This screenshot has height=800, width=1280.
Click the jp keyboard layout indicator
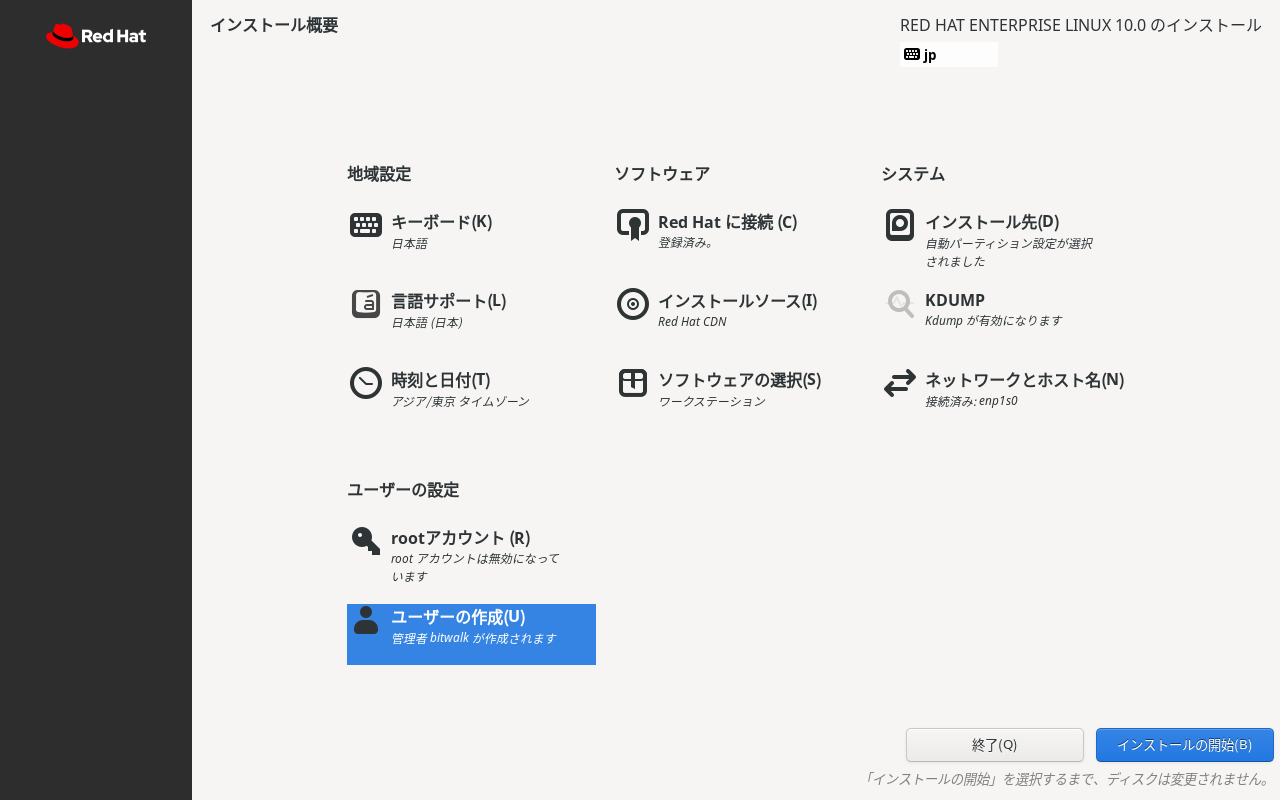[x=950, y=54]
